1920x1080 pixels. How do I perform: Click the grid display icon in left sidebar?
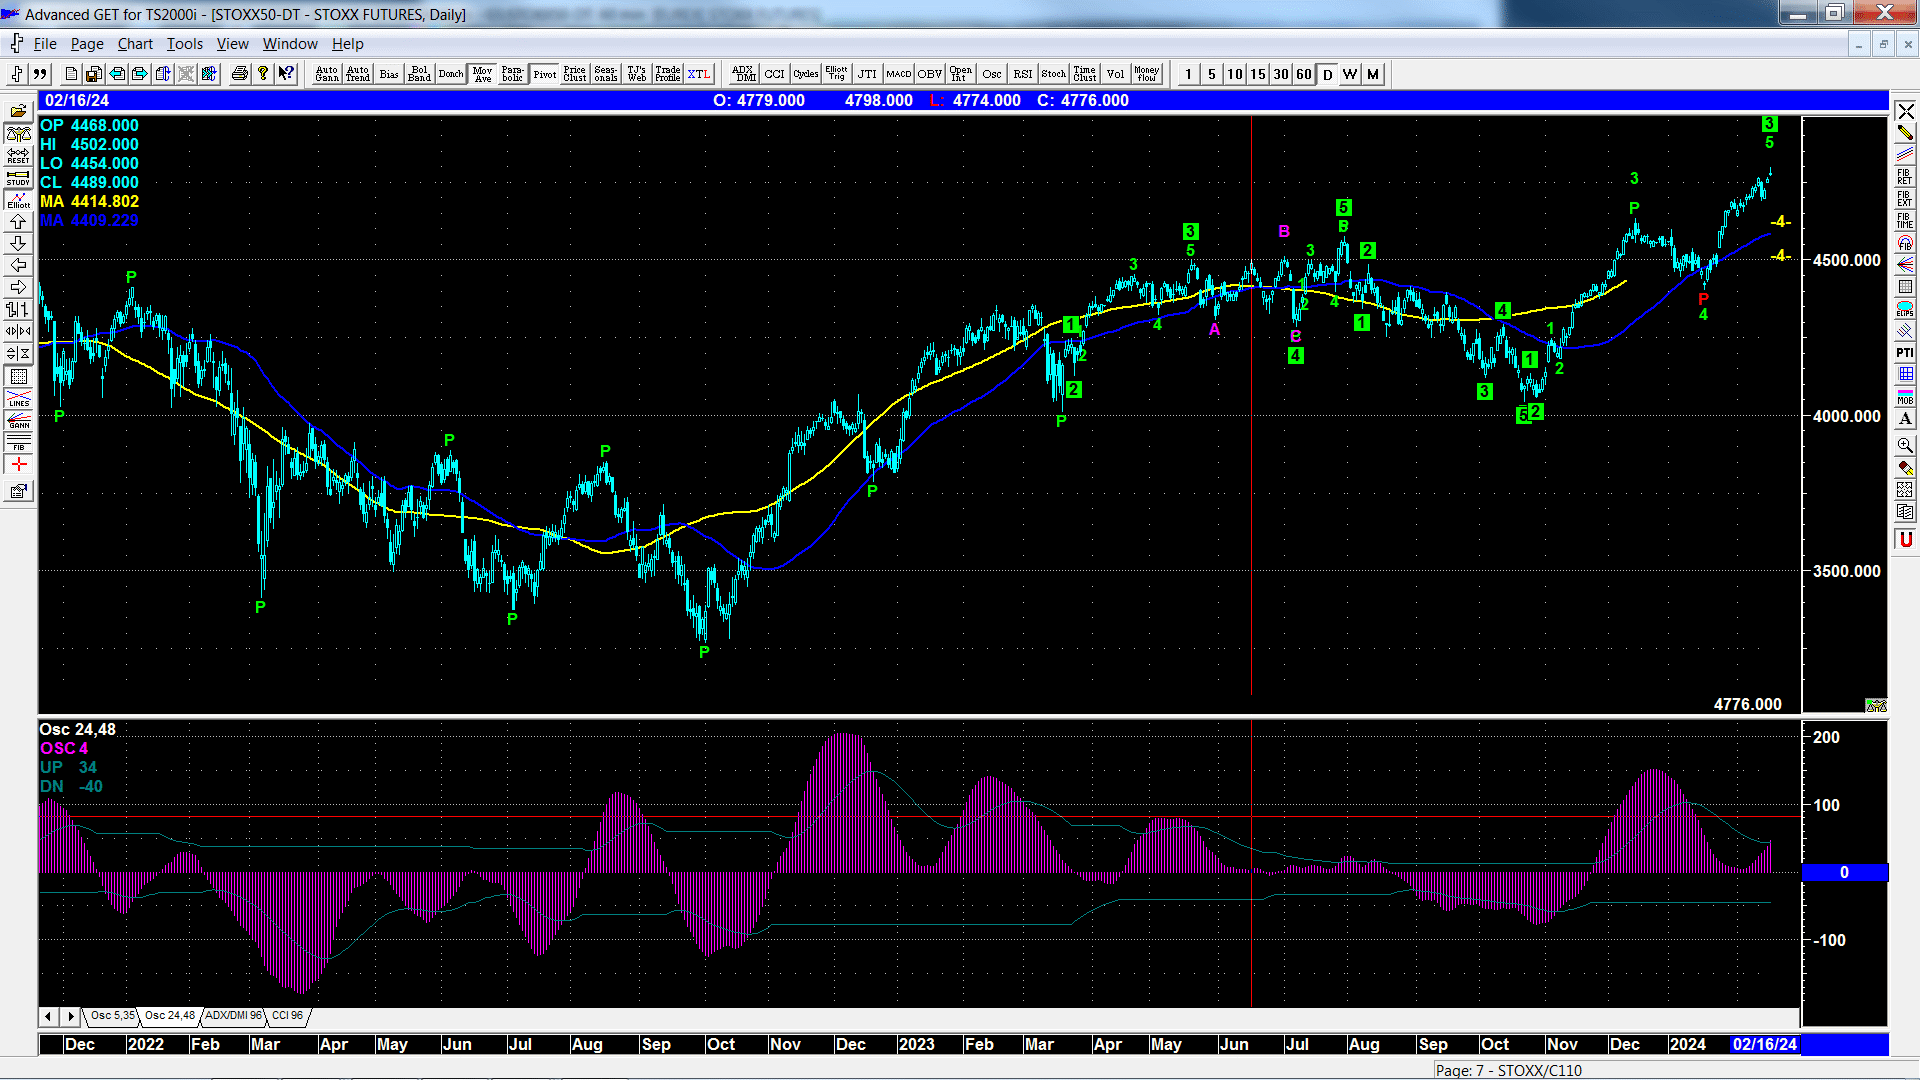(18, 376)
